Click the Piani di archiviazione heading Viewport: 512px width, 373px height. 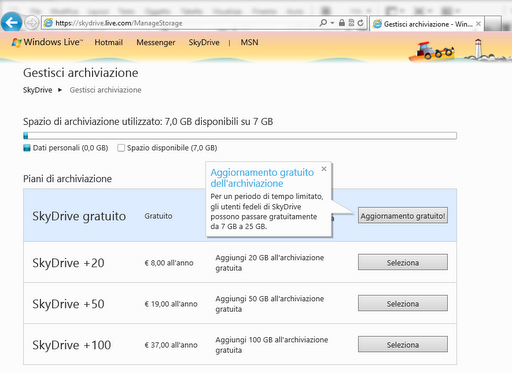[x=67, y=179]
